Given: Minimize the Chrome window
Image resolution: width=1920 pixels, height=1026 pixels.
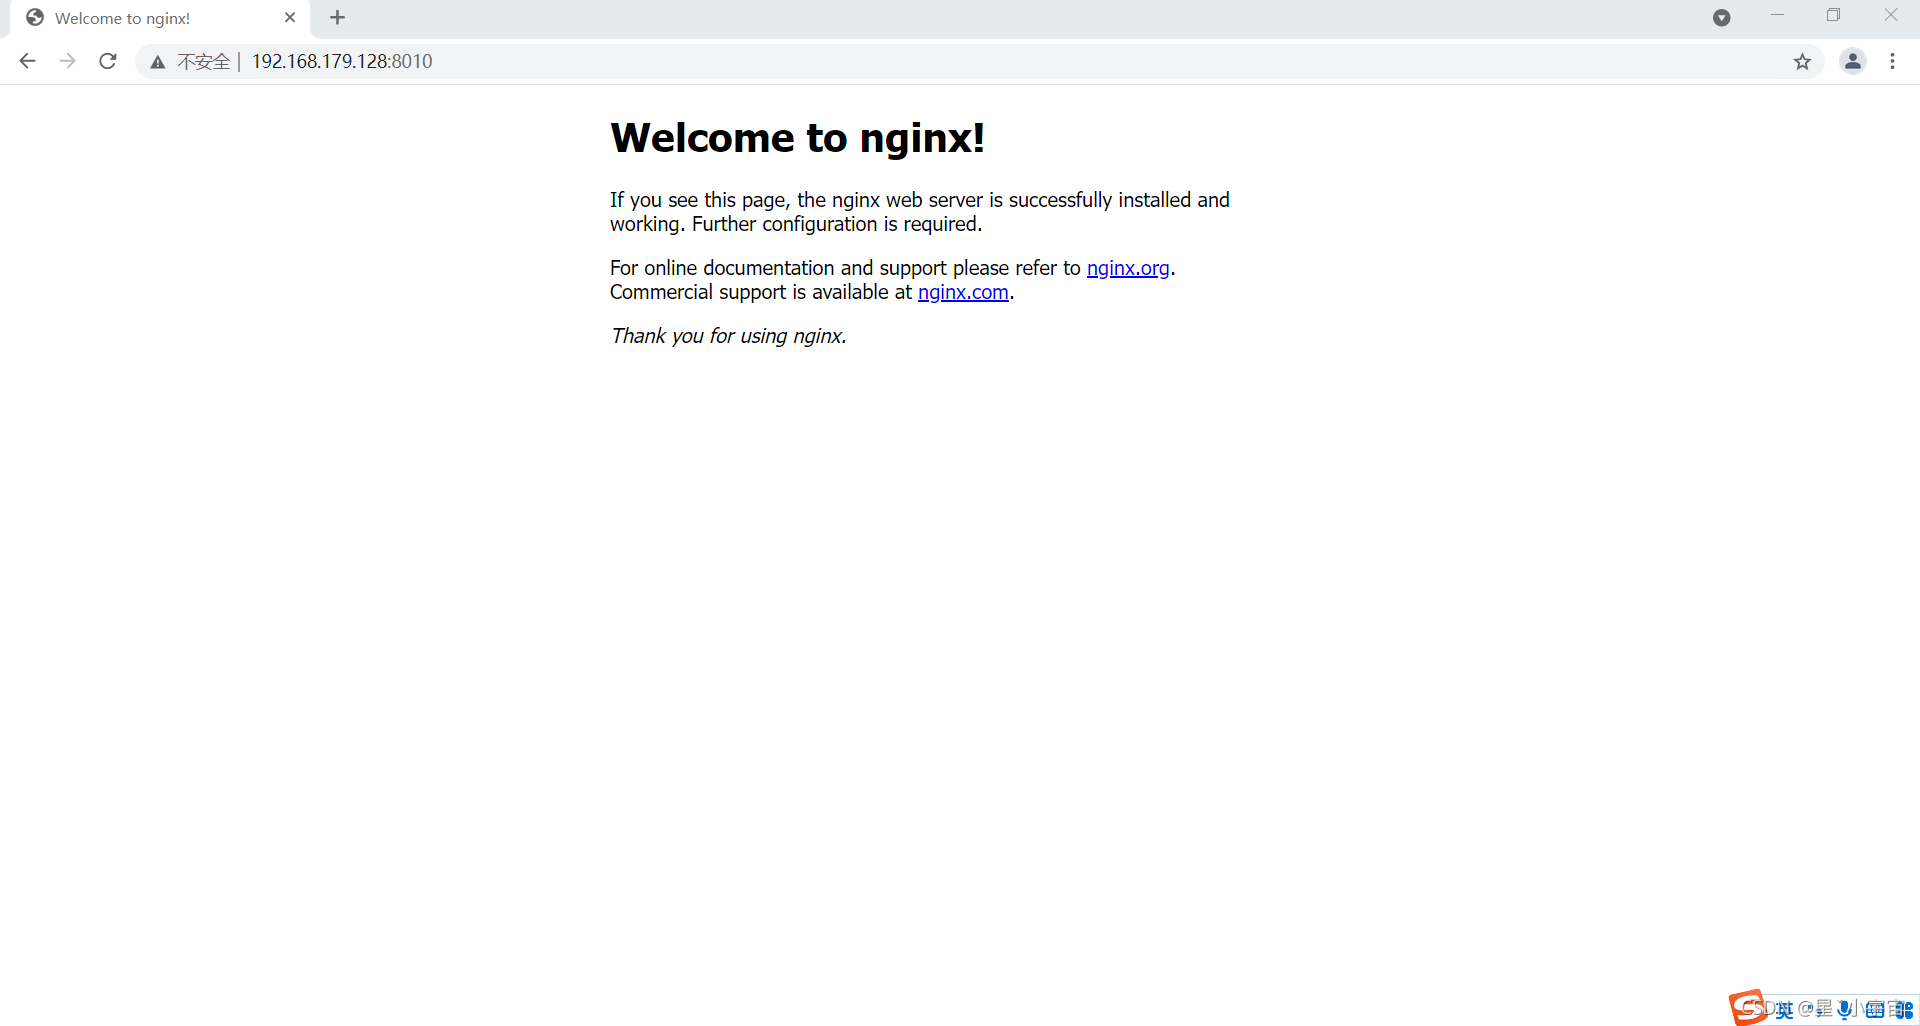Looking at the screenshot, I should (1777, 15).
